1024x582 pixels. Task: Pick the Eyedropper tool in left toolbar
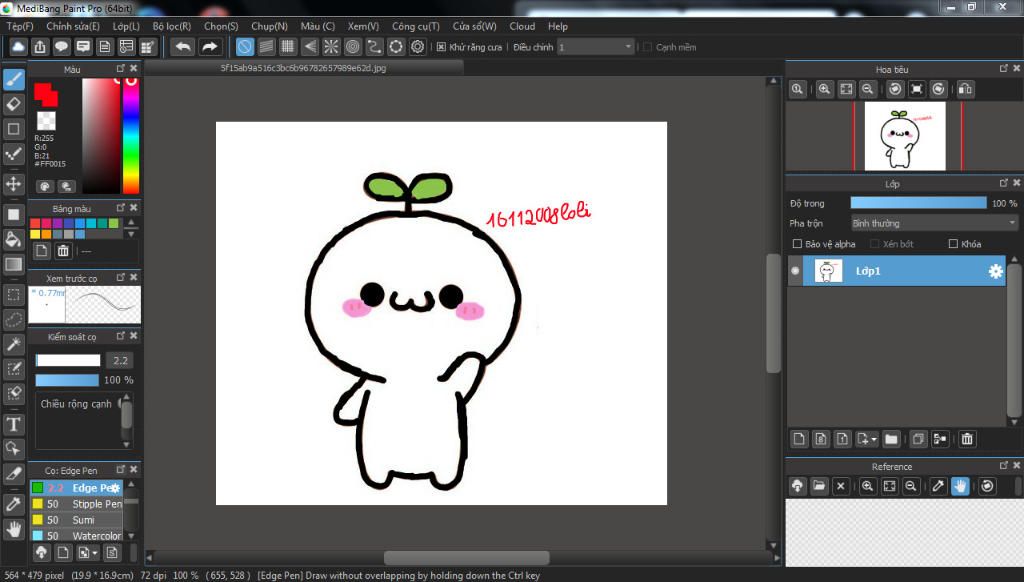(x=14, y=504)
